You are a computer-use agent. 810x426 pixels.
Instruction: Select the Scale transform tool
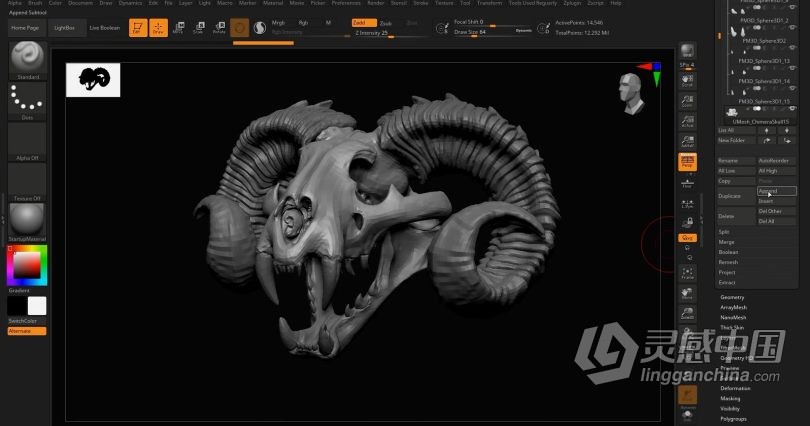coord(199,27)
